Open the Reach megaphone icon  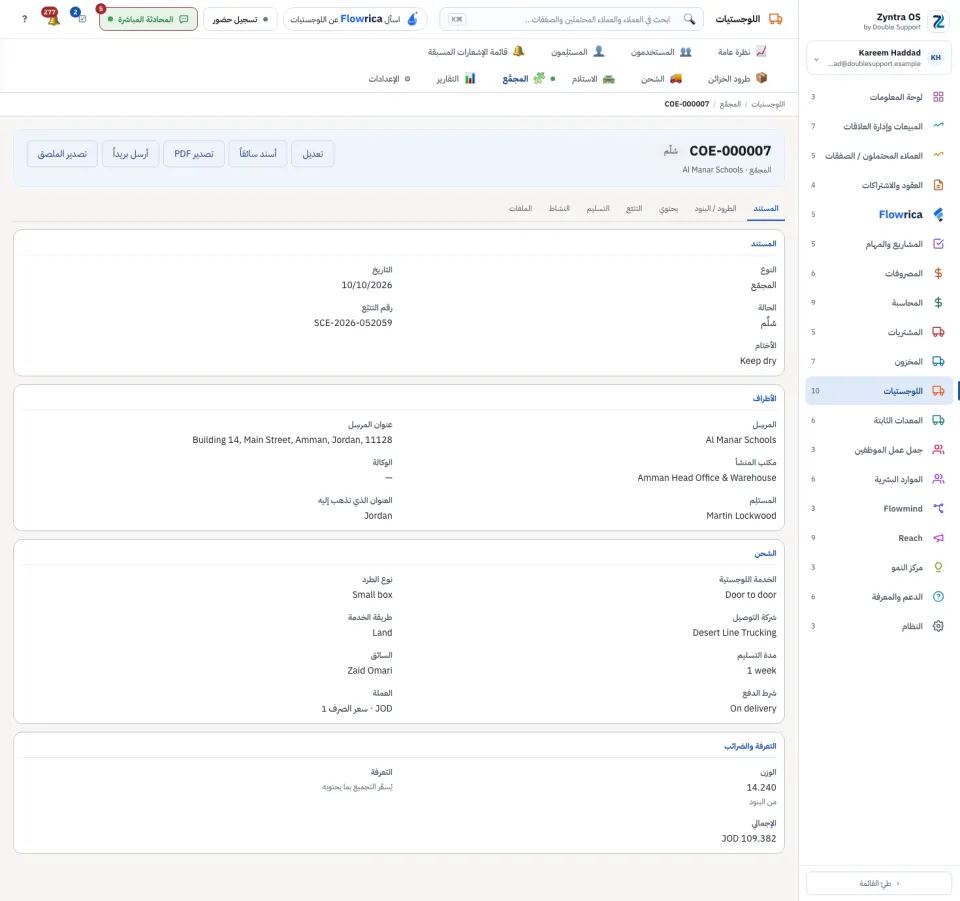[938, 537]
